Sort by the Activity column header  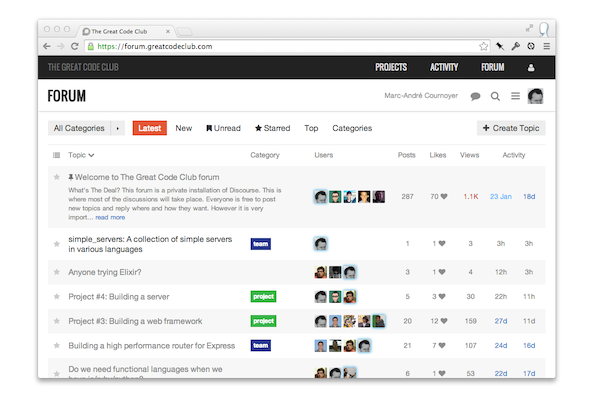(x=514, y=155)
